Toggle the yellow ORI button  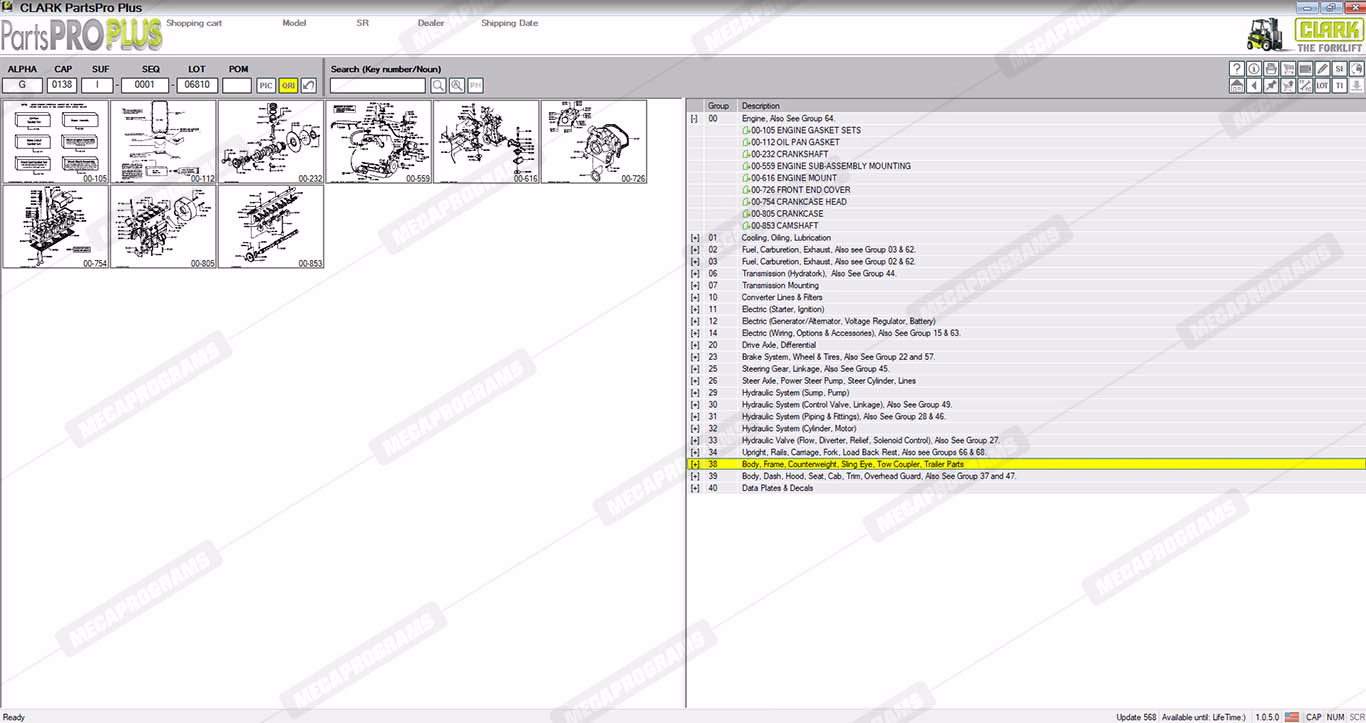(x=288, y=86)
